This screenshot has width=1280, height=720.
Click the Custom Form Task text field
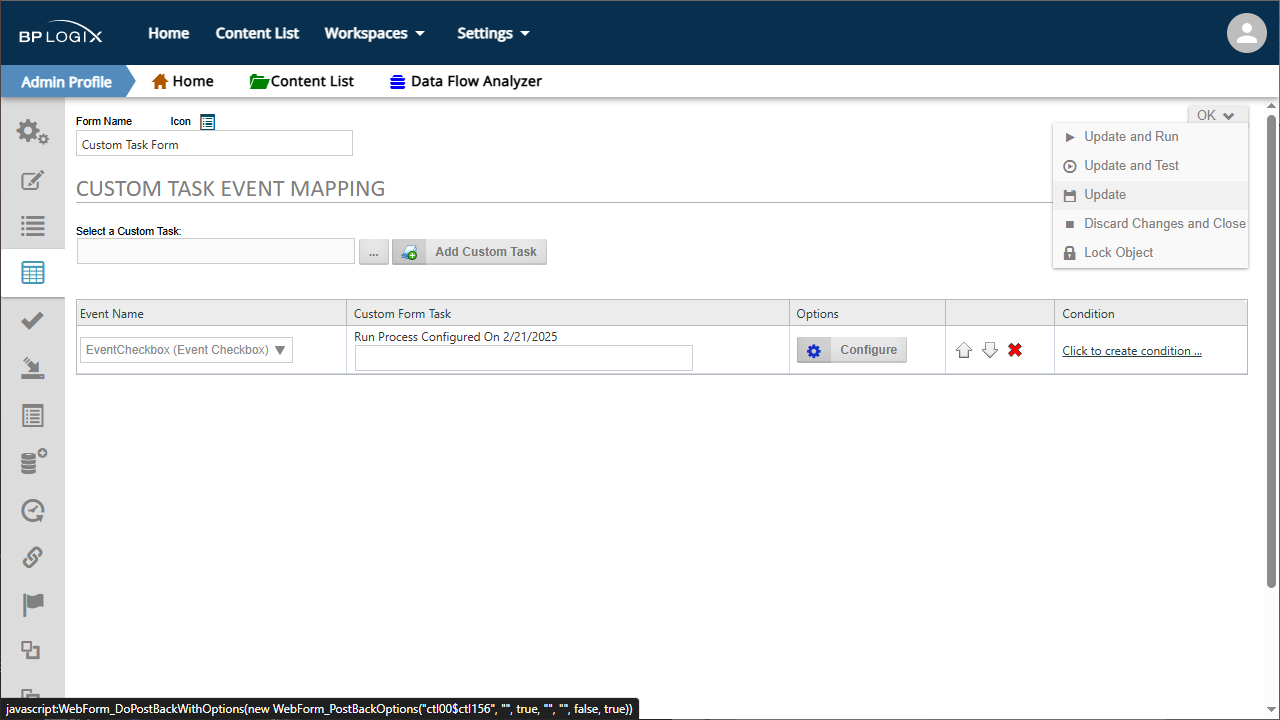coord(524,358)
